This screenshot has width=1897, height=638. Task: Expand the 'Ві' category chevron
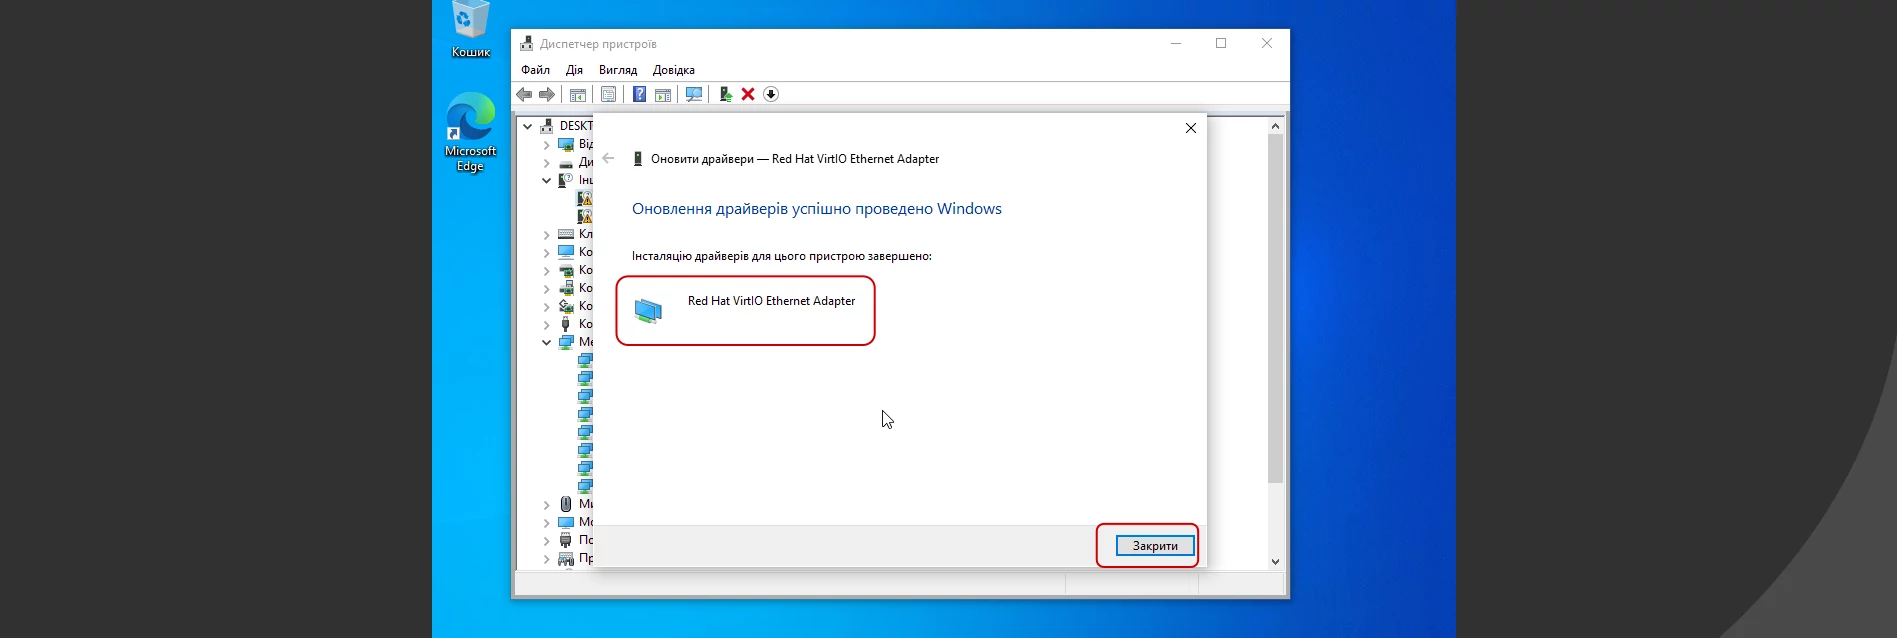click(x=547, y=144)
